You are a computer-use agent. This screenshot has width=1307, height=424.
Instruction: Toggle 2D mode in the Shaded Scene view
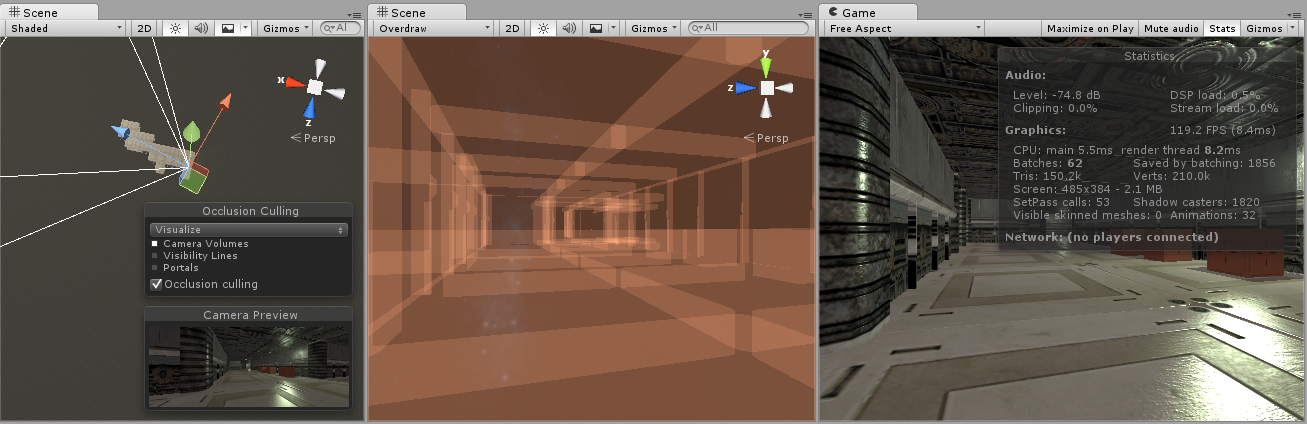[x=146, y=28]
